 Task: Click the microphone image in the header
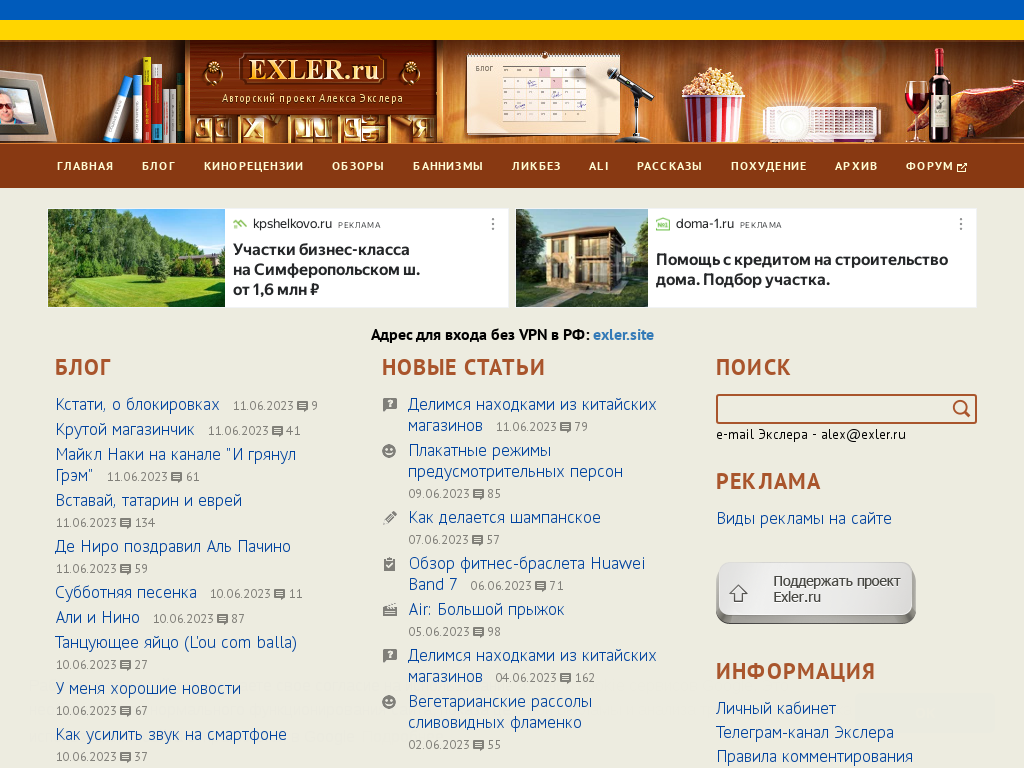pos(632,104)
